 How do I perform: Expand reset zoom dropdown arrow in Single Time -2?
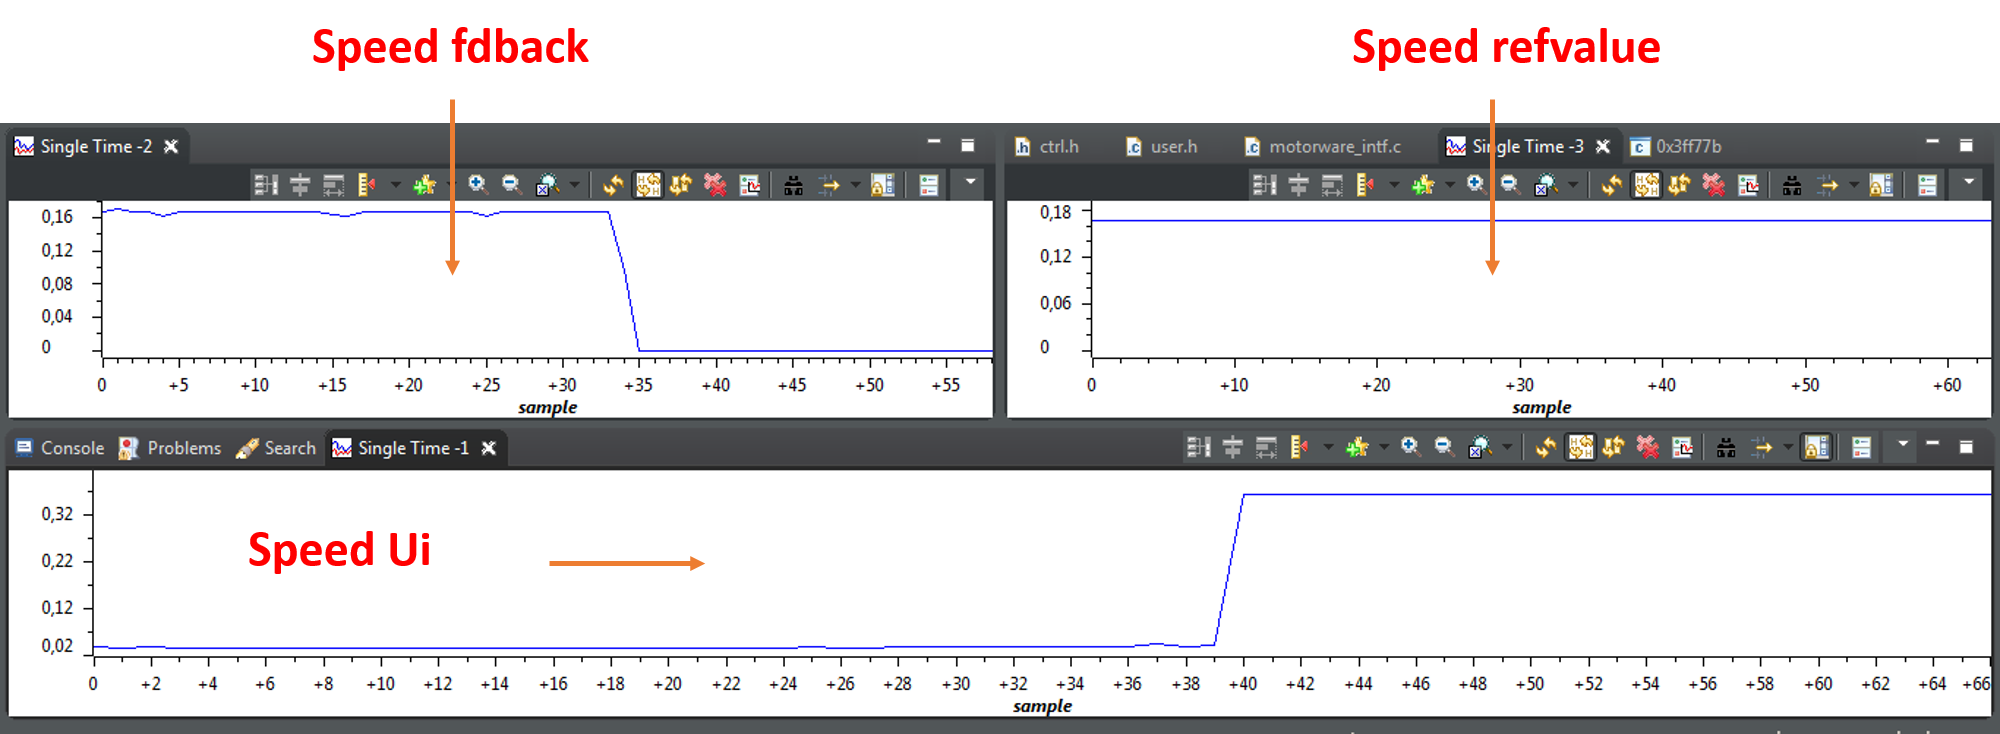(574, 185)
